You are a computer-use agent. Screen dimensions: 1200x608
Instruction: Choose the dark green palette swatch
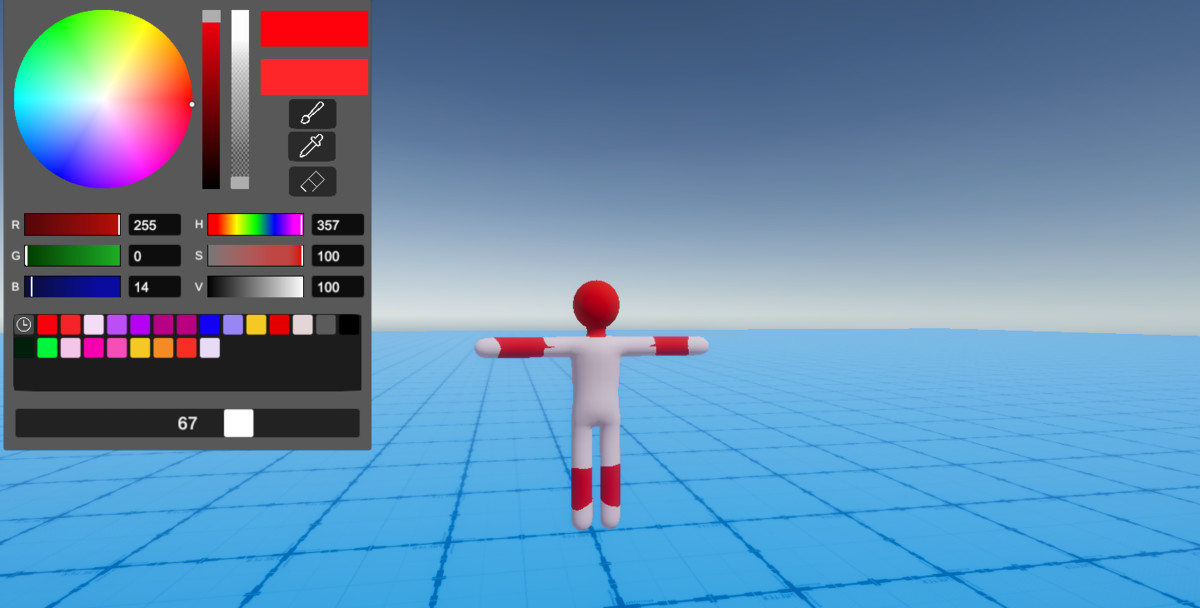[x=24, y=348]
